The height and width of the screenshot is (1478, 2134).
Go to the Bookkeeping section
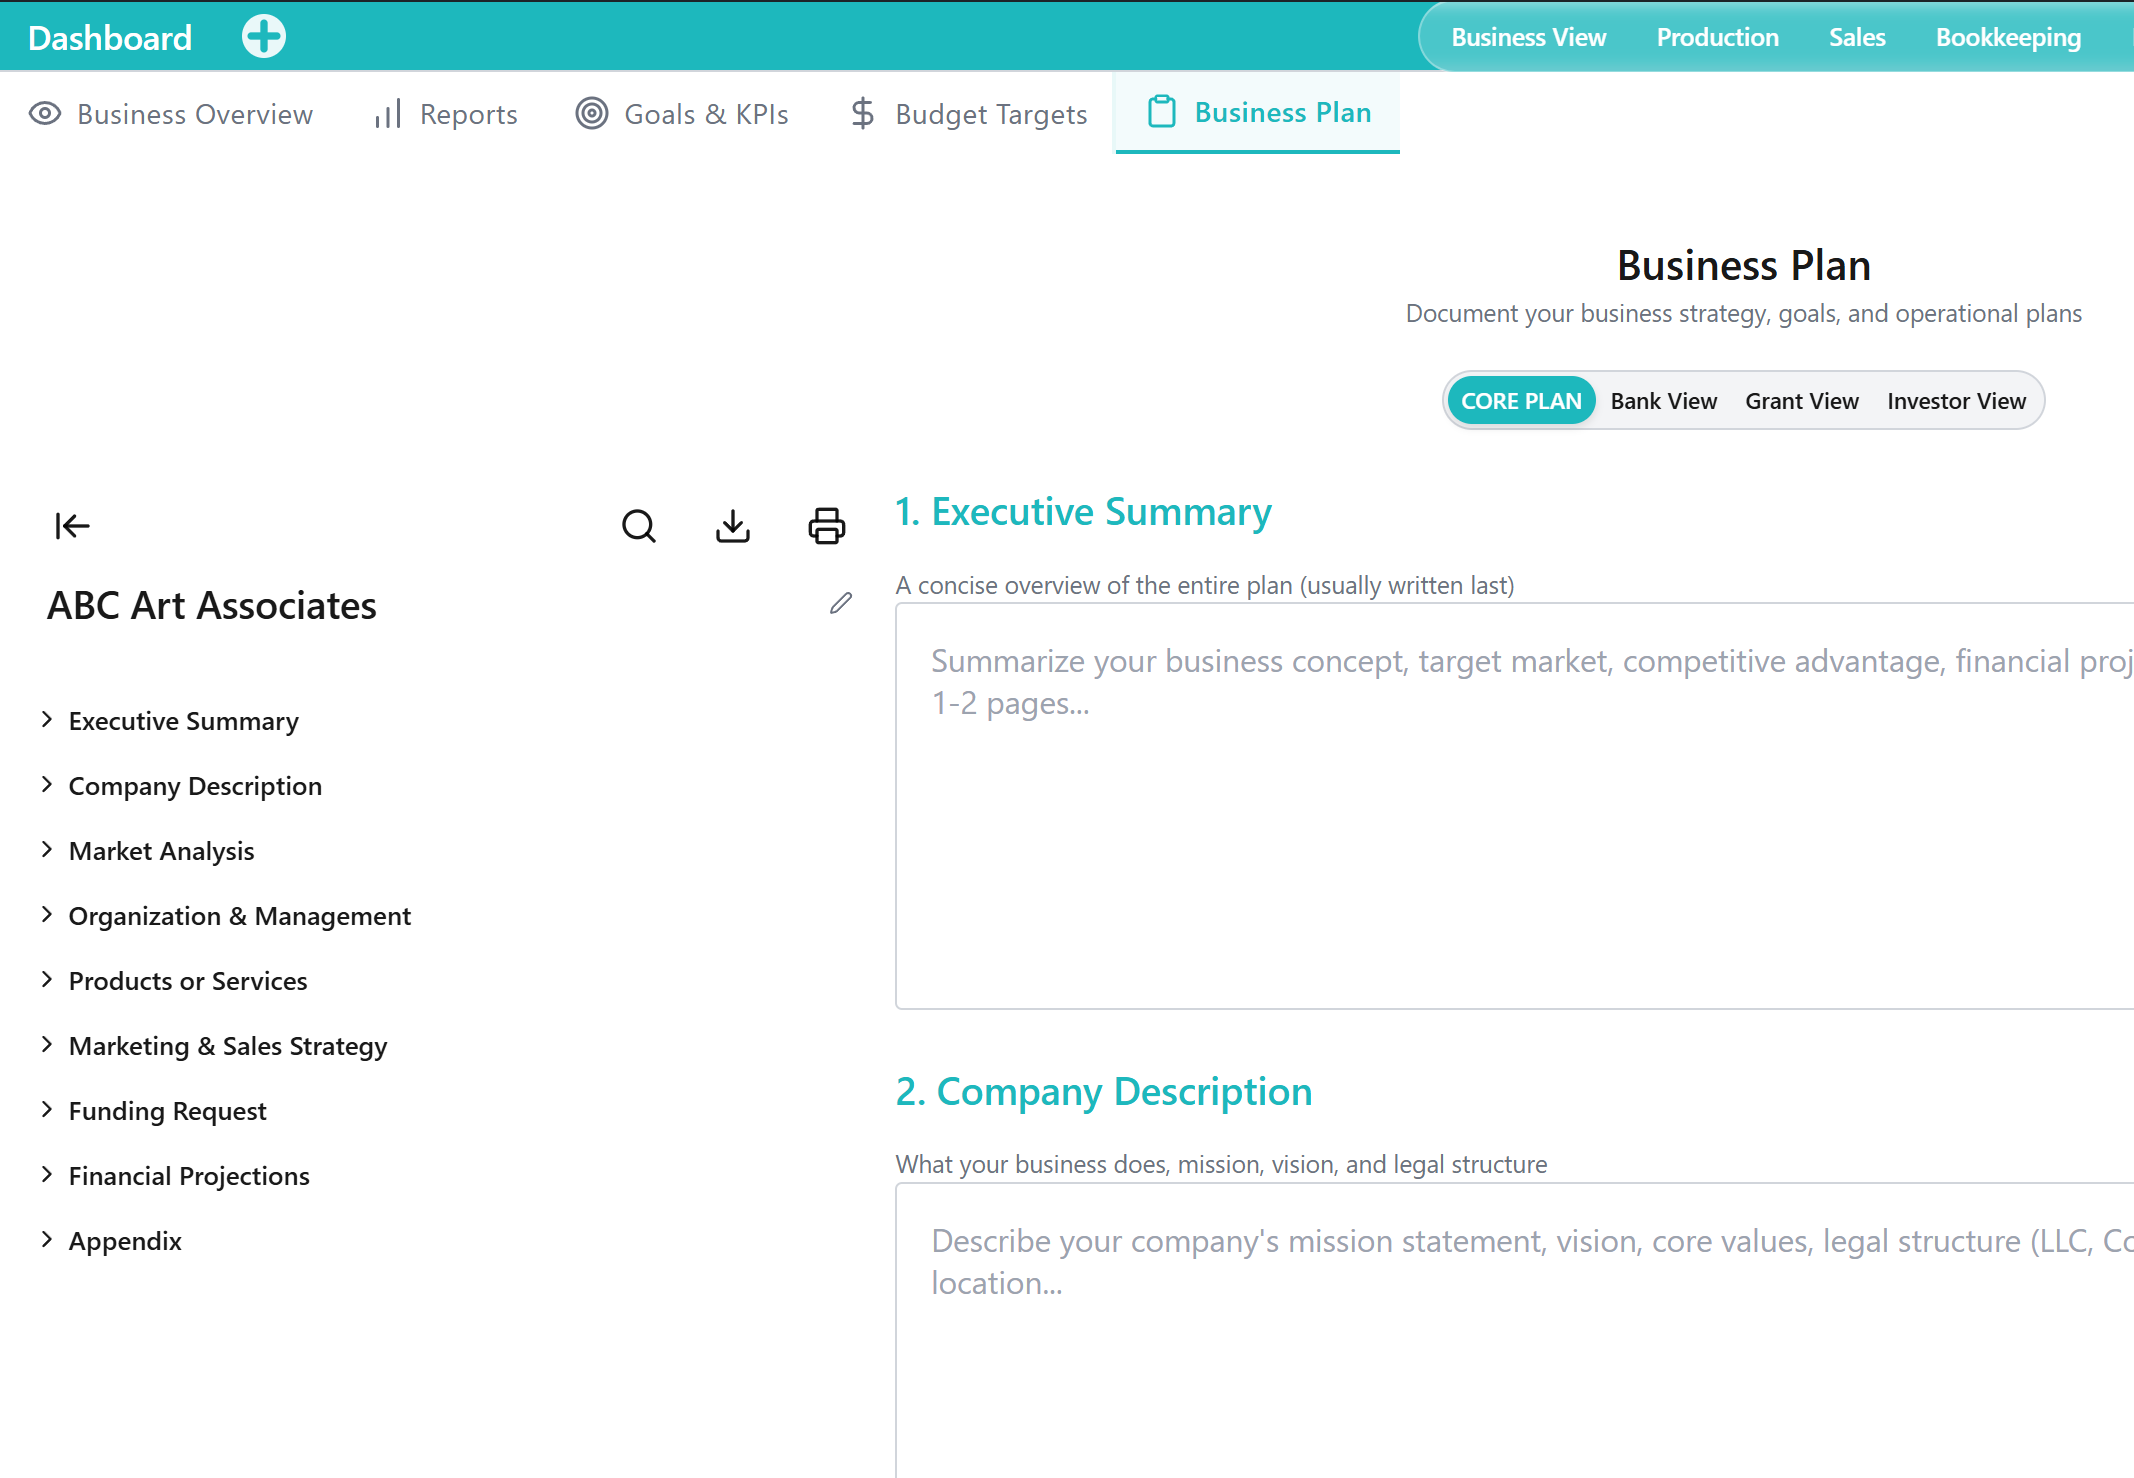point(2008,37)
